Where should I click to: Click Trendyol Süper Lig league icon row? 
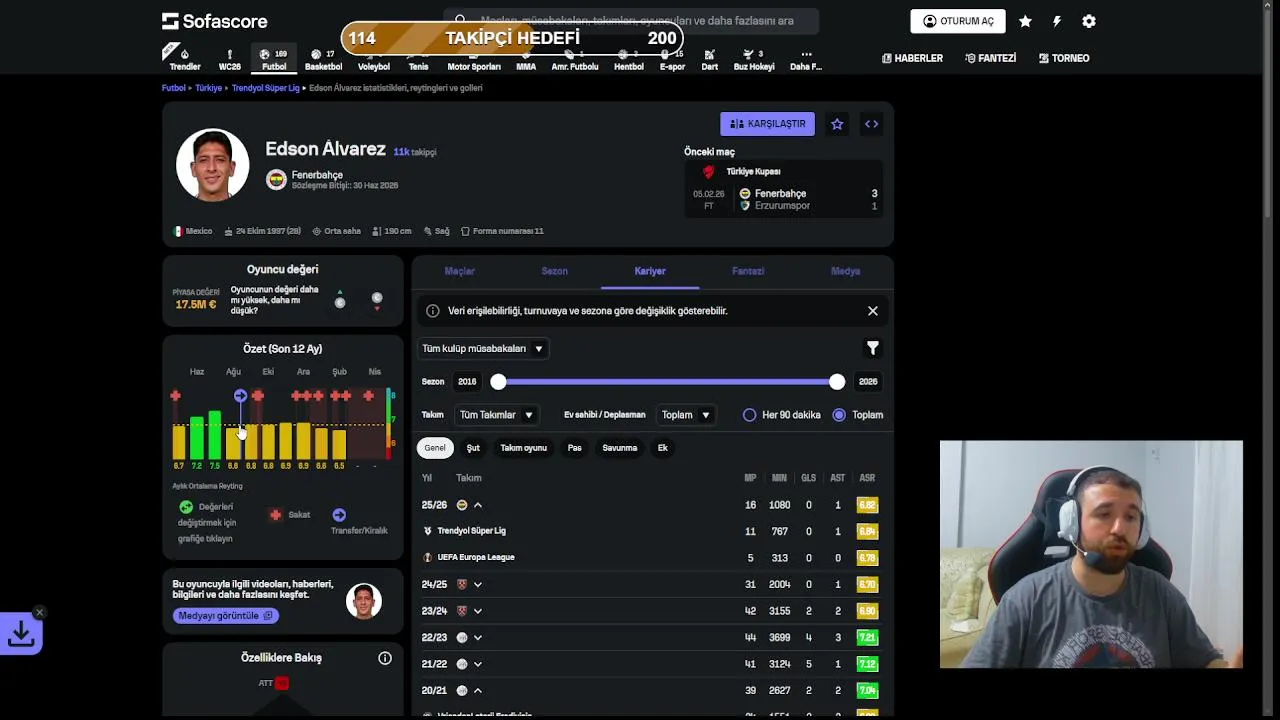coord(650,531)
